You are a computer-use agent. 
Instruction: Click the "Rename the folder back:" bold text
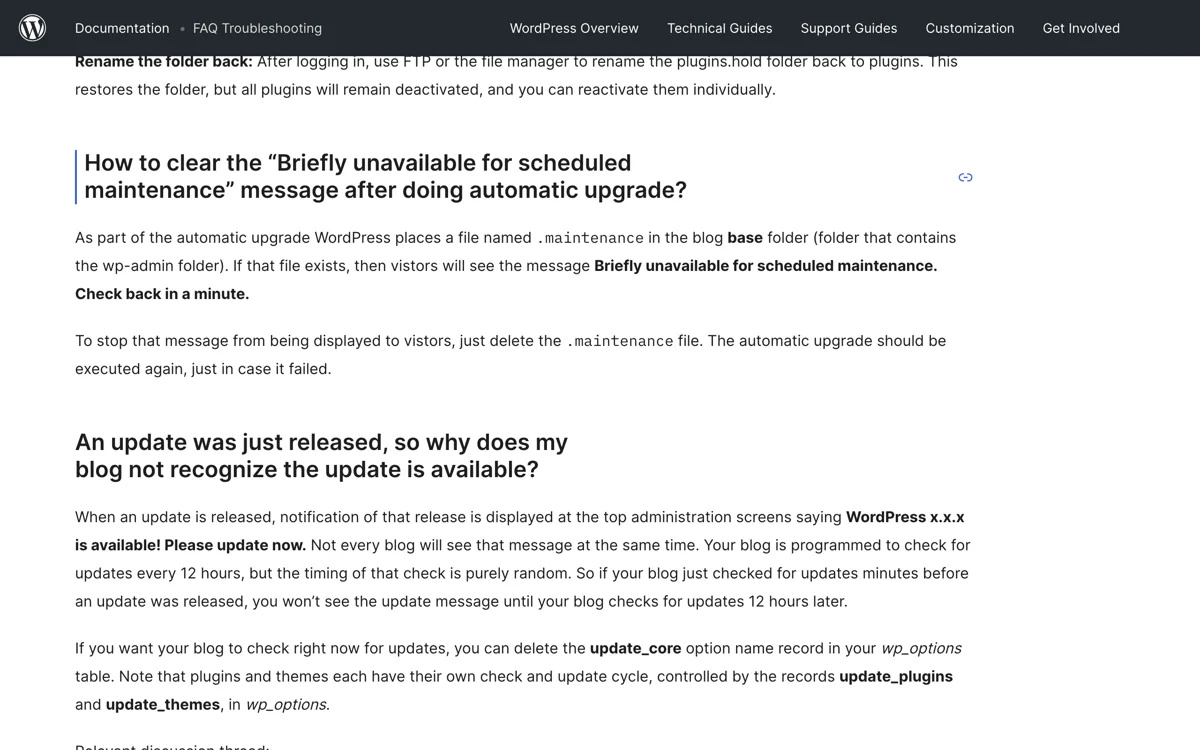click(x=164, y=61)
